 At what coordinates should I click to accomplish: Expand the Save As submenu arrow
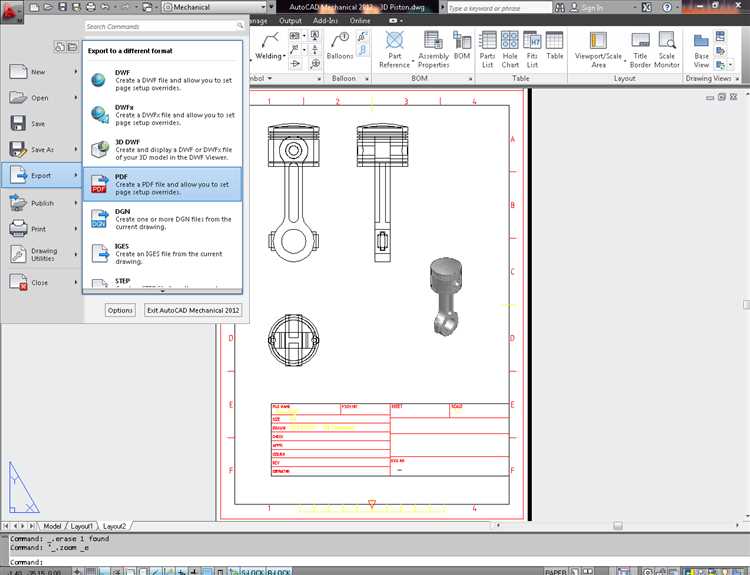click(x=76, y=149)
